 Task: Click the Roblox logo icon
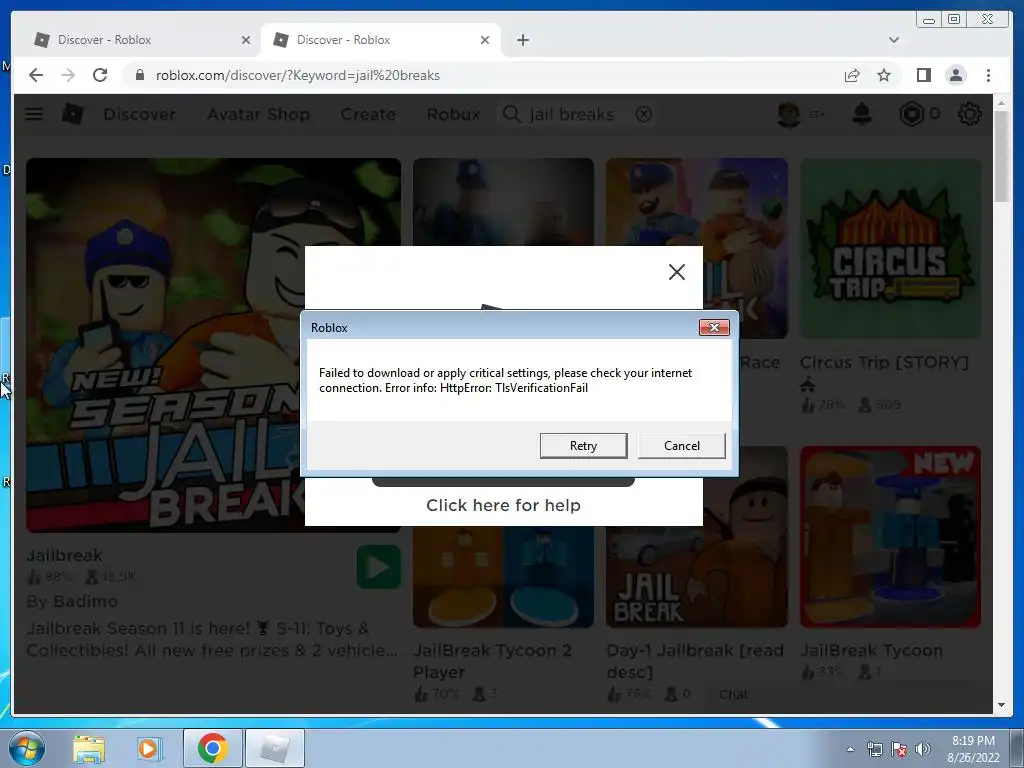pos(72,114)
